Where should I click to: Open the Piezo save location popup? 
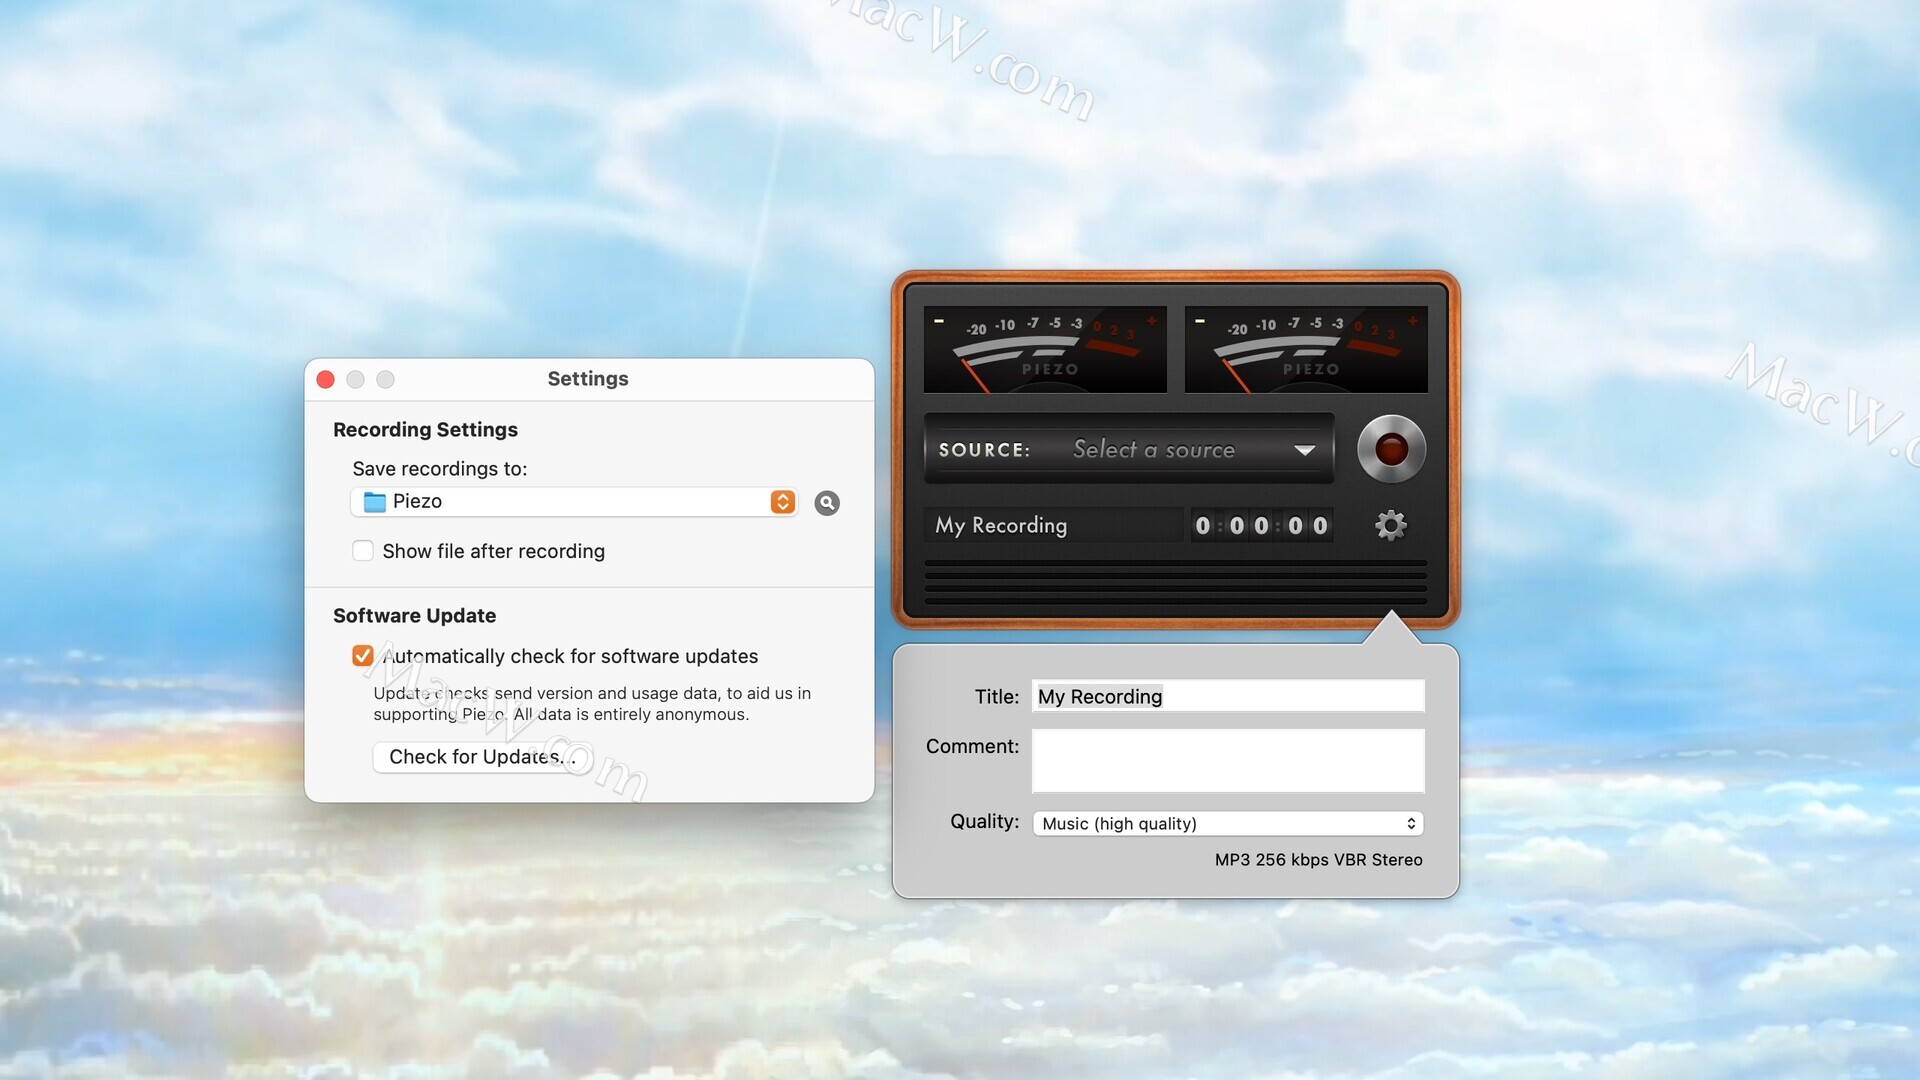574,502
